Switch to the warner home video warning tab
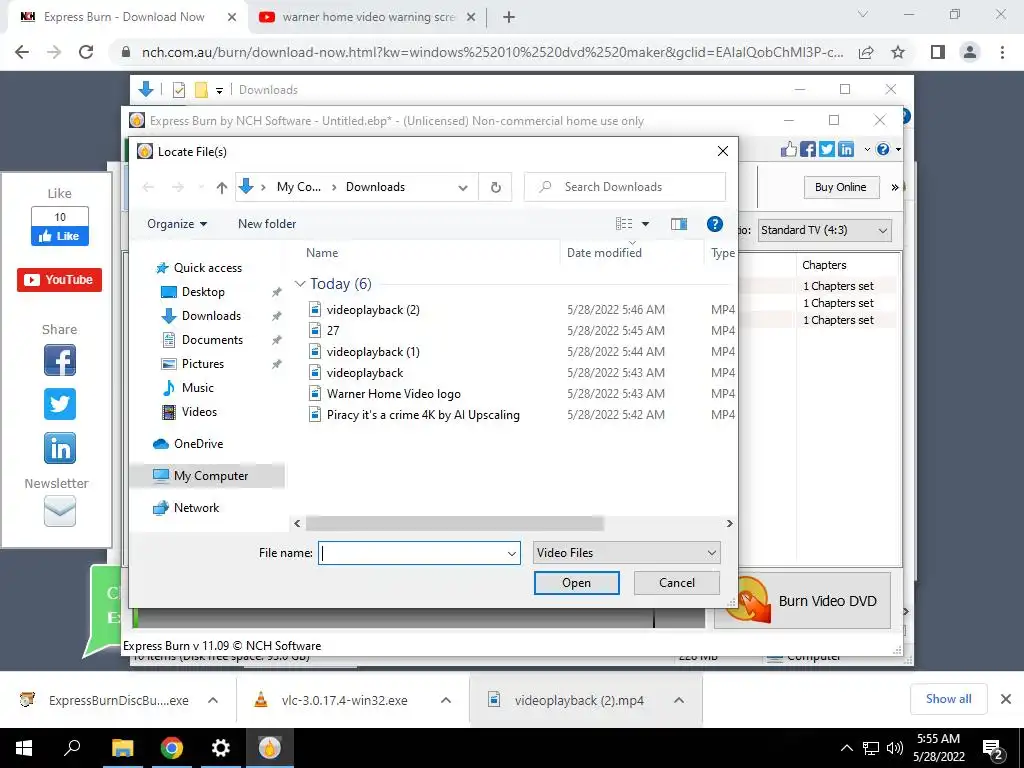 pyautogui.click(x=368, y=17)
